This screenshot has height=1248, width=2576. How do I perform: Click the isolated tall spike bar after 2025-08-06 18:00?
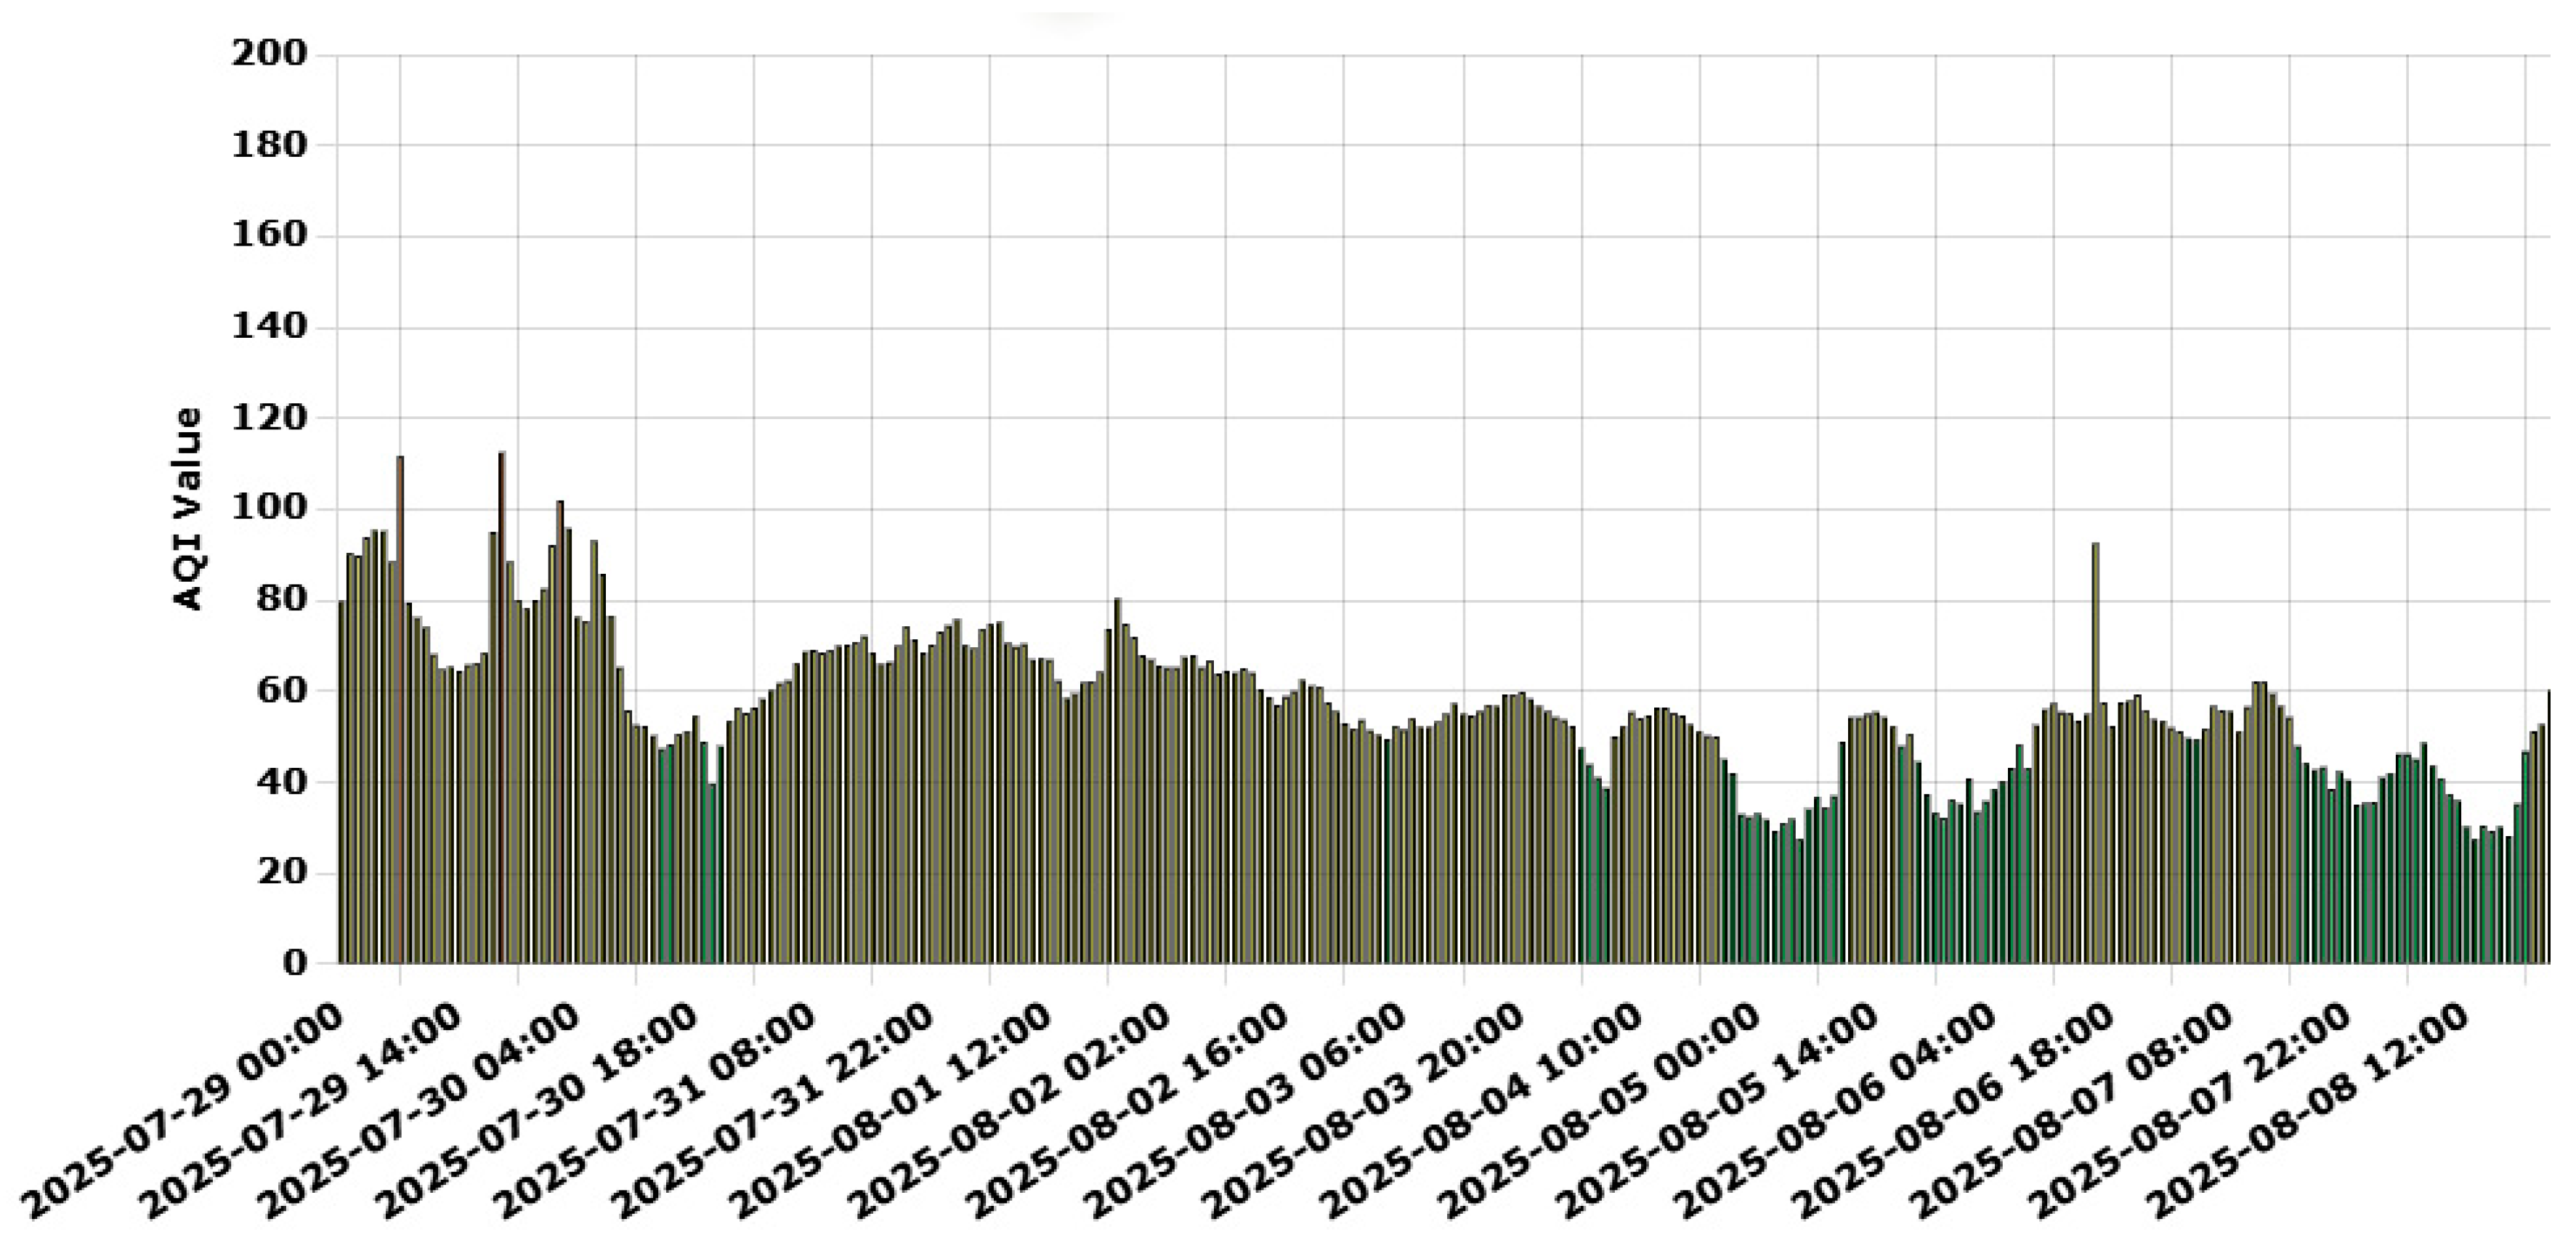coord(2096,753)
